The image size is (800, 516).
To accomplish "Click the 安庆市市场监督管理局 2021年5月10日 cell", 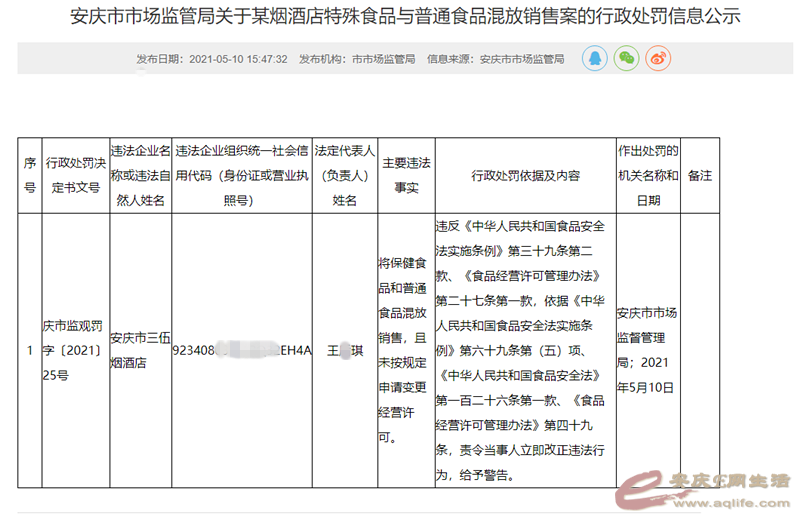I will tap(648, 350).
